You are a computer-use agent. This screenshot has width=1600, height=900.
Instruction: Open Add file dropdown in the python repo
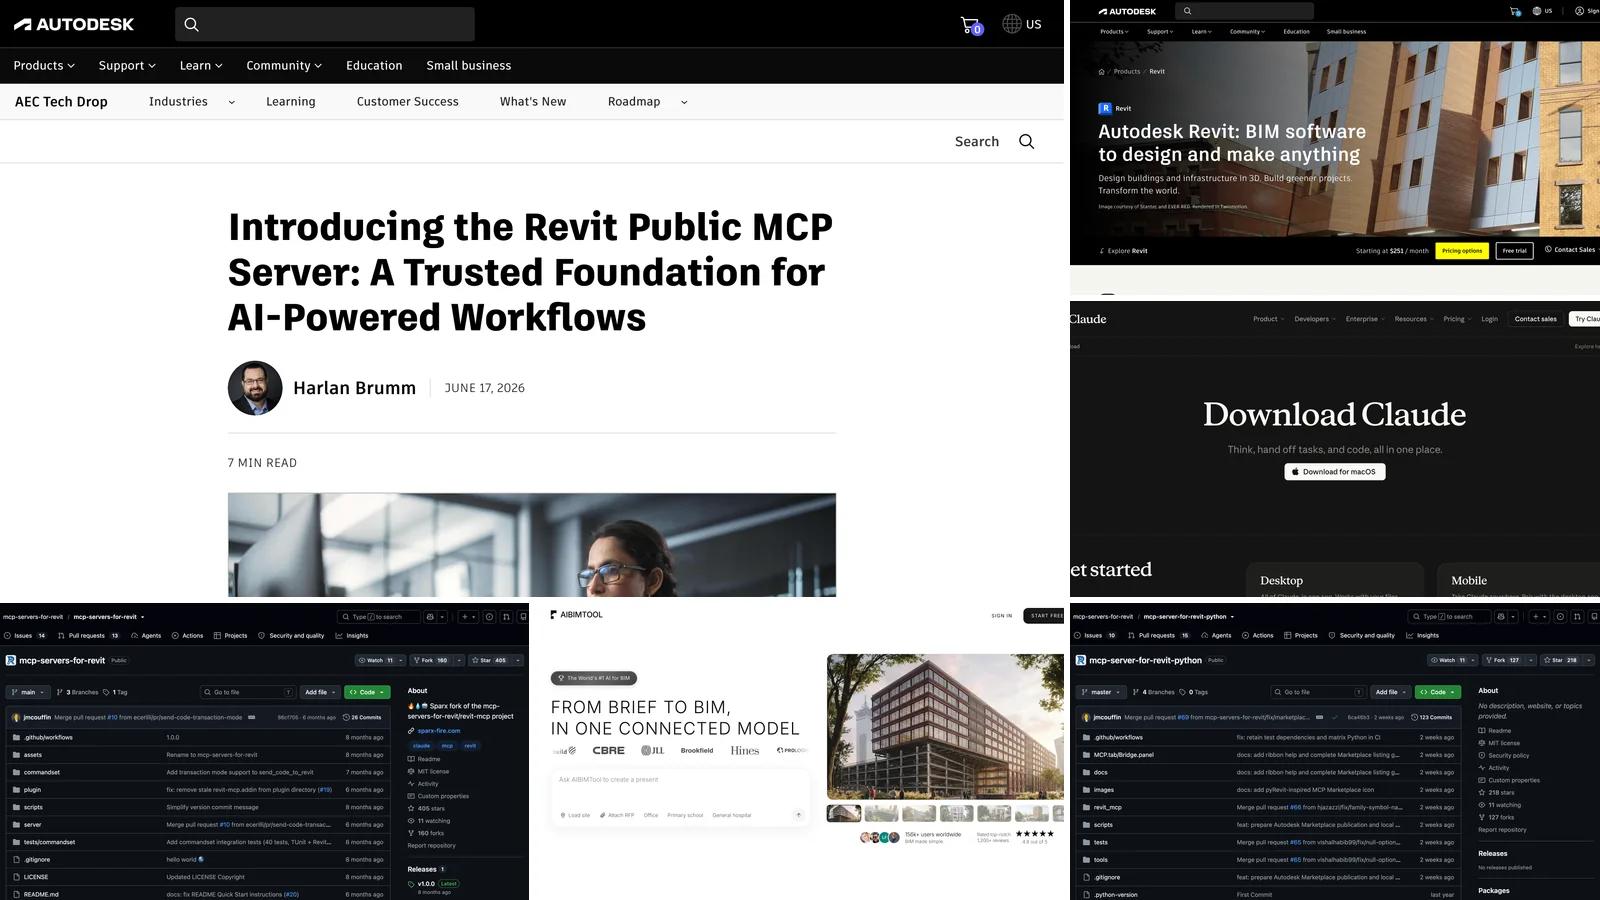pos(1390,692)
